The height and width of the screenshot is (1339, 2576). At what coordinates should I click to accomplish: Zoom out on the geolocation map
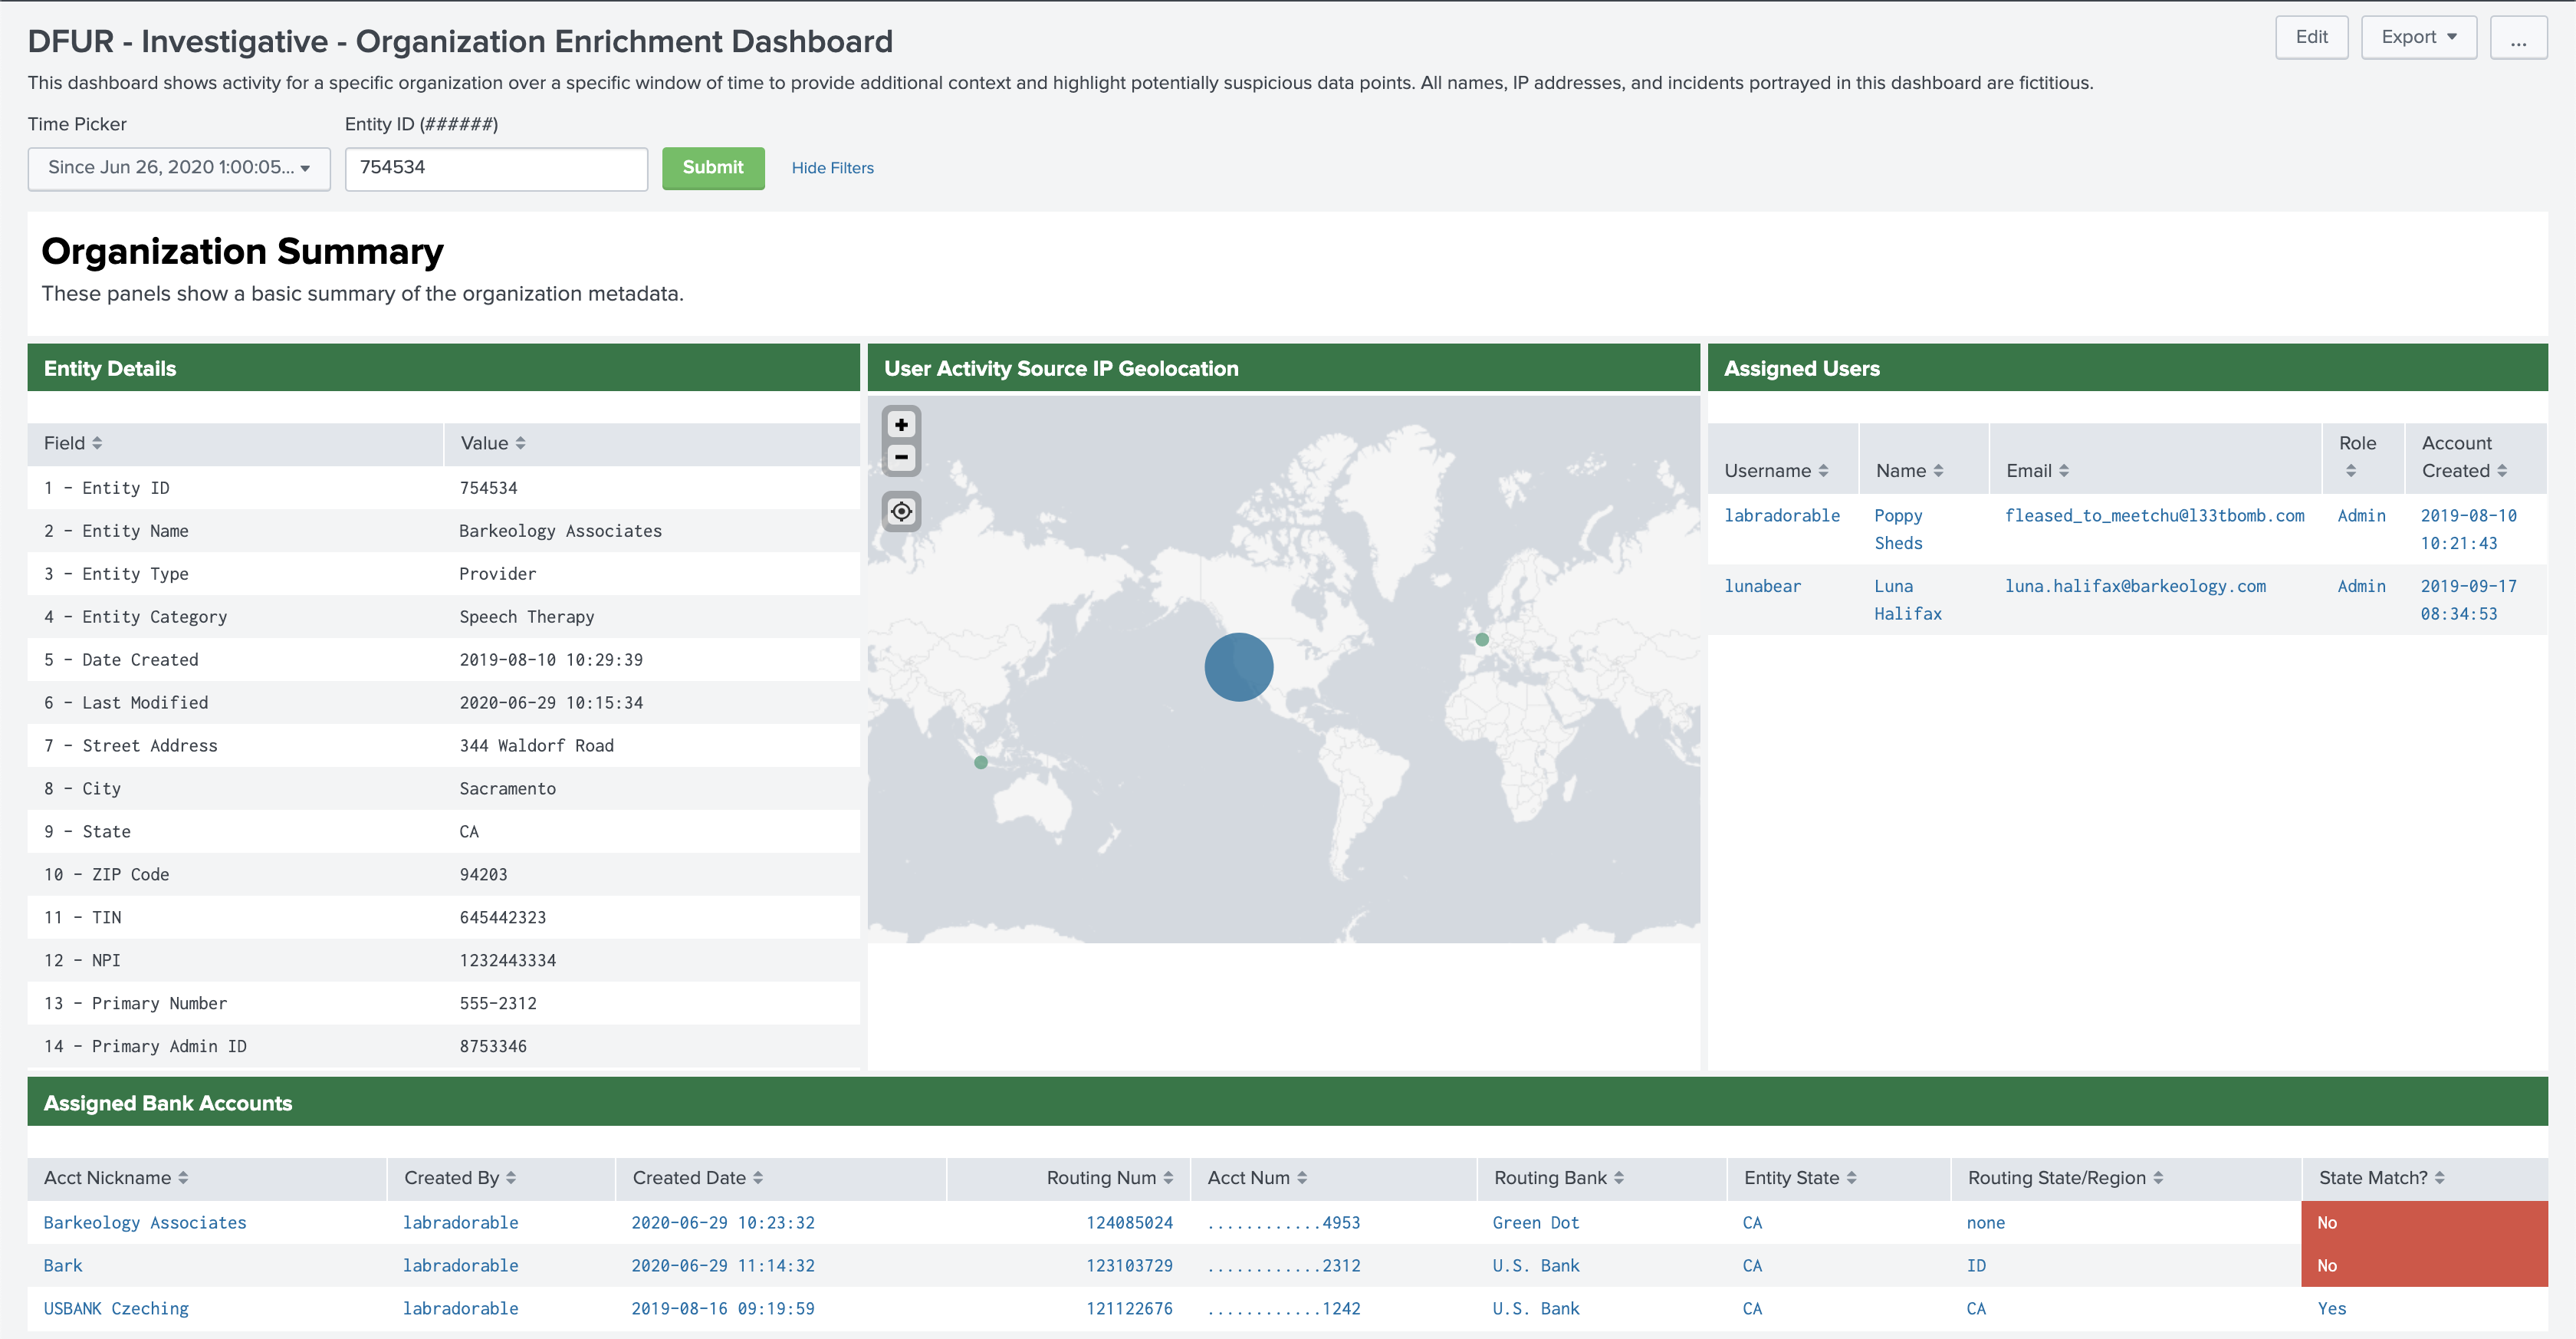pyautogui.click(x=901, y=458)
